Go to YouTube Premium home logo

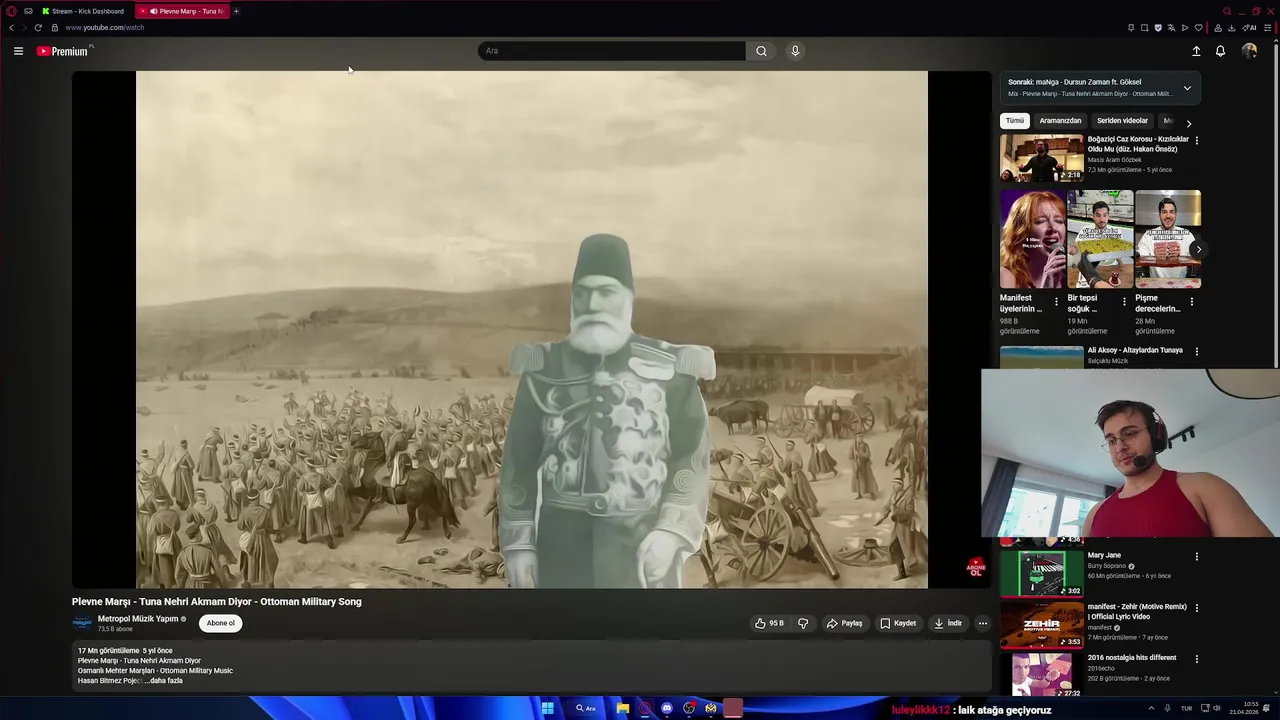pos(64,51)
